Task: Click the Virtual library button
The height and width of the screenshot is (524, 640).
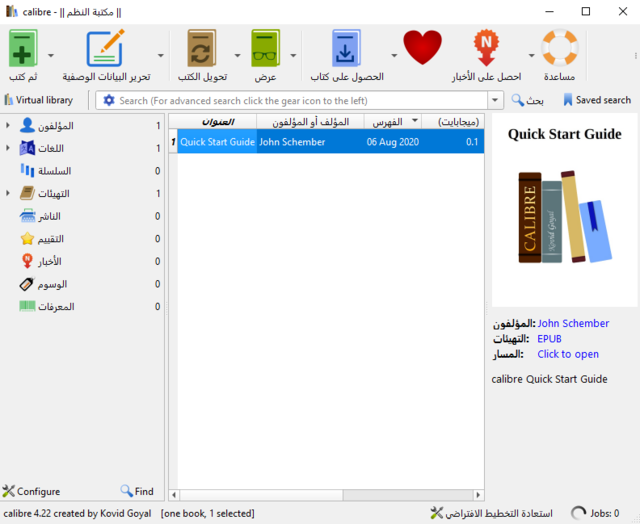Action: (x=38, y=100)
